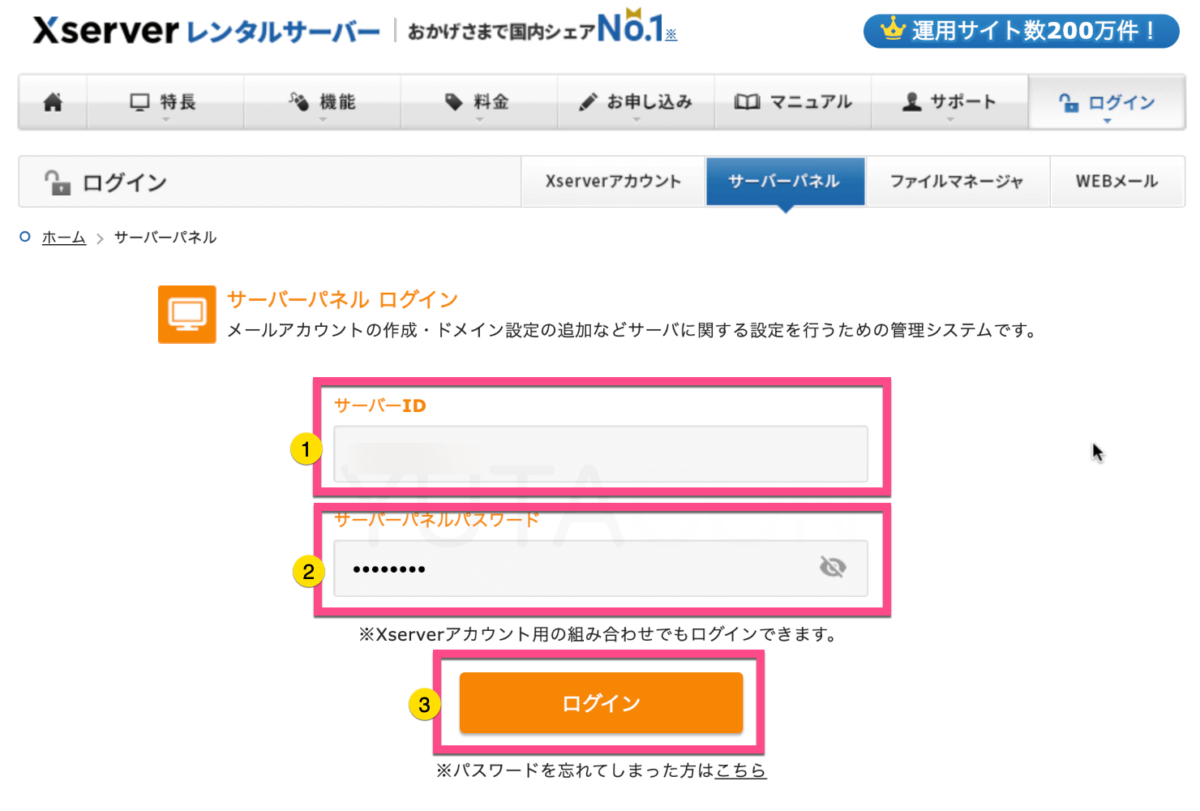Open the お申し込み menu
The width and height of the screenshot is (1200, 811).
[x=636, y=102]
